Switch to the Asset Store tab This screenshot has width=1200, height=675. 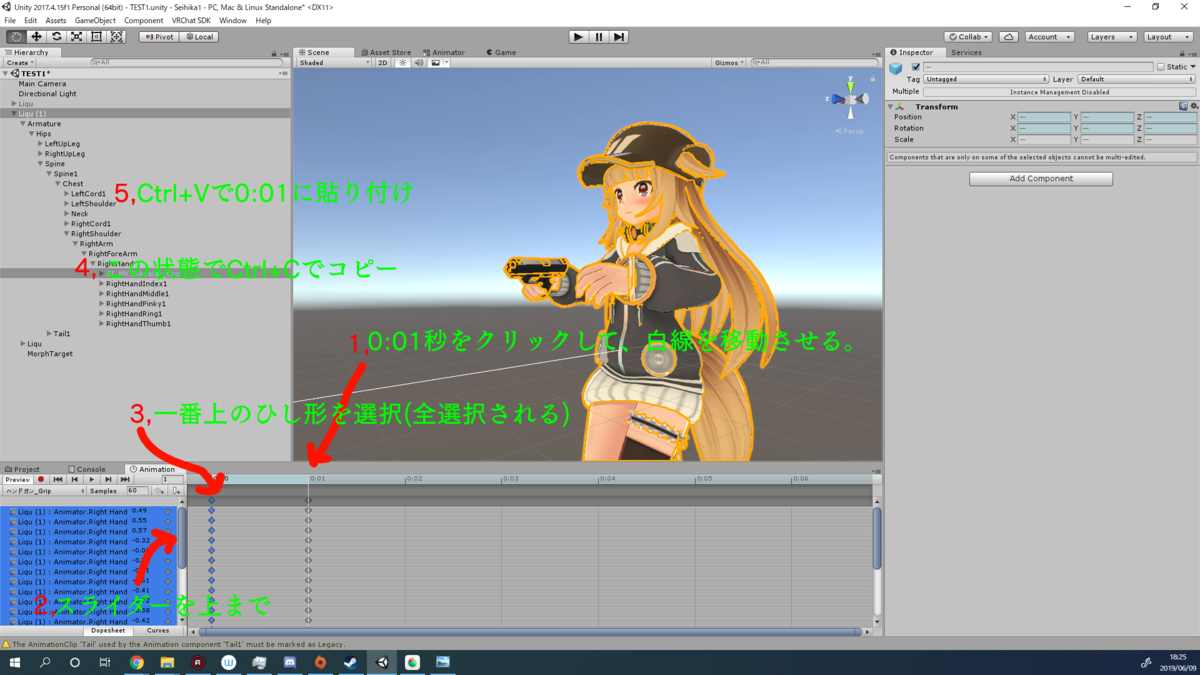(x=386, y=52)
